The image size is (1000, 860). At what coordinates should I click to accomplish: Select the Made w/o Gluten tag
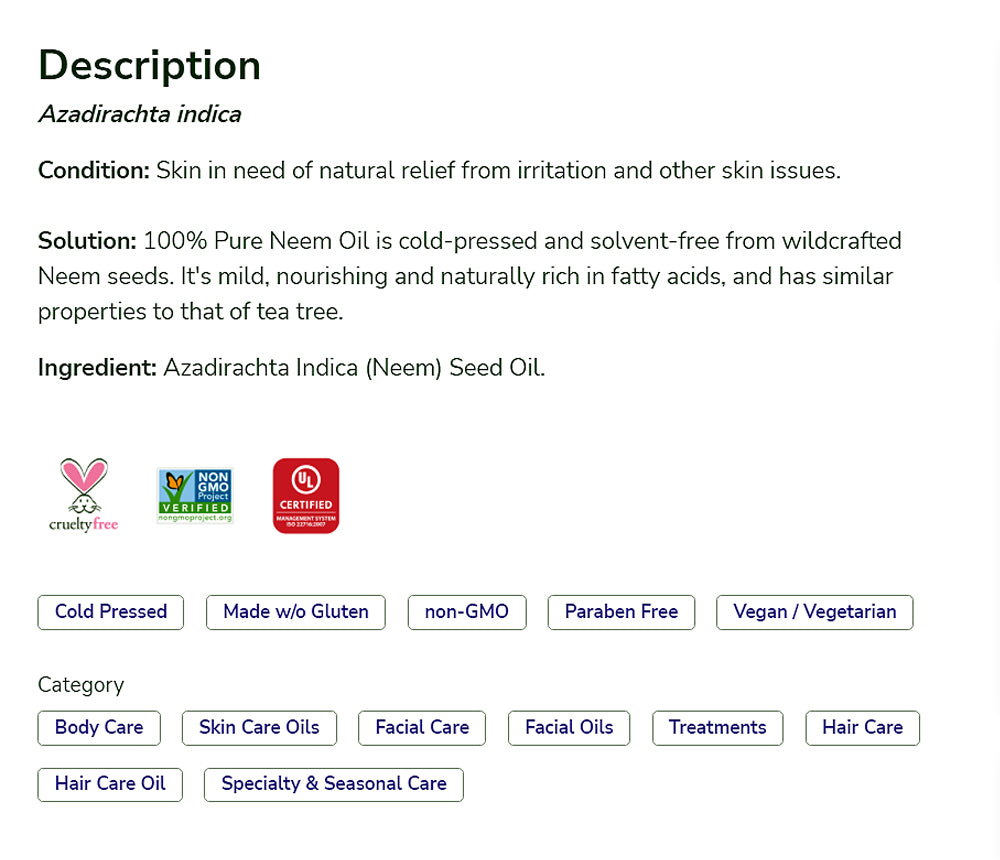[x=296, y=612]
